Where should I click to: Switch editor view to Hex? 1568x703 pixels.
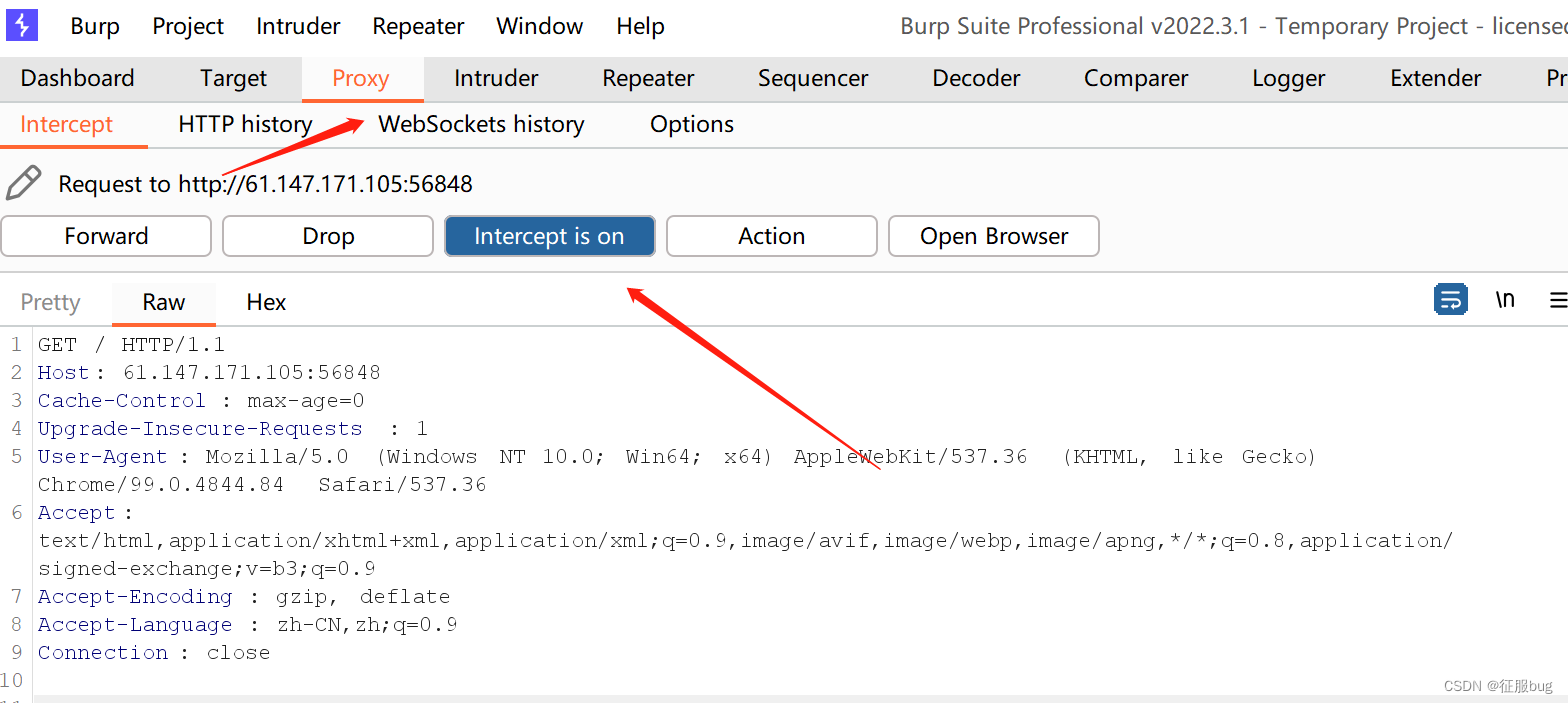(266, 302)
